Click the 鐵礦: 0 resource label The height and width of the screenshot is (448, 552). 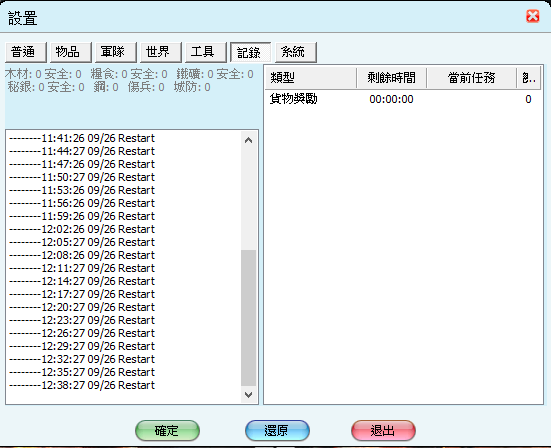195,74
